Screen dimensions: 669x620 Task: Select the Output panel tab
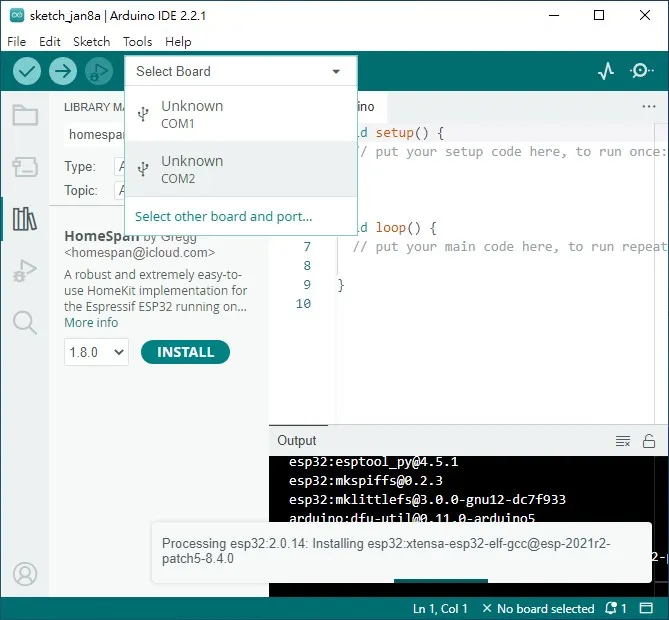pyautogui.click(x=297, y=440)
